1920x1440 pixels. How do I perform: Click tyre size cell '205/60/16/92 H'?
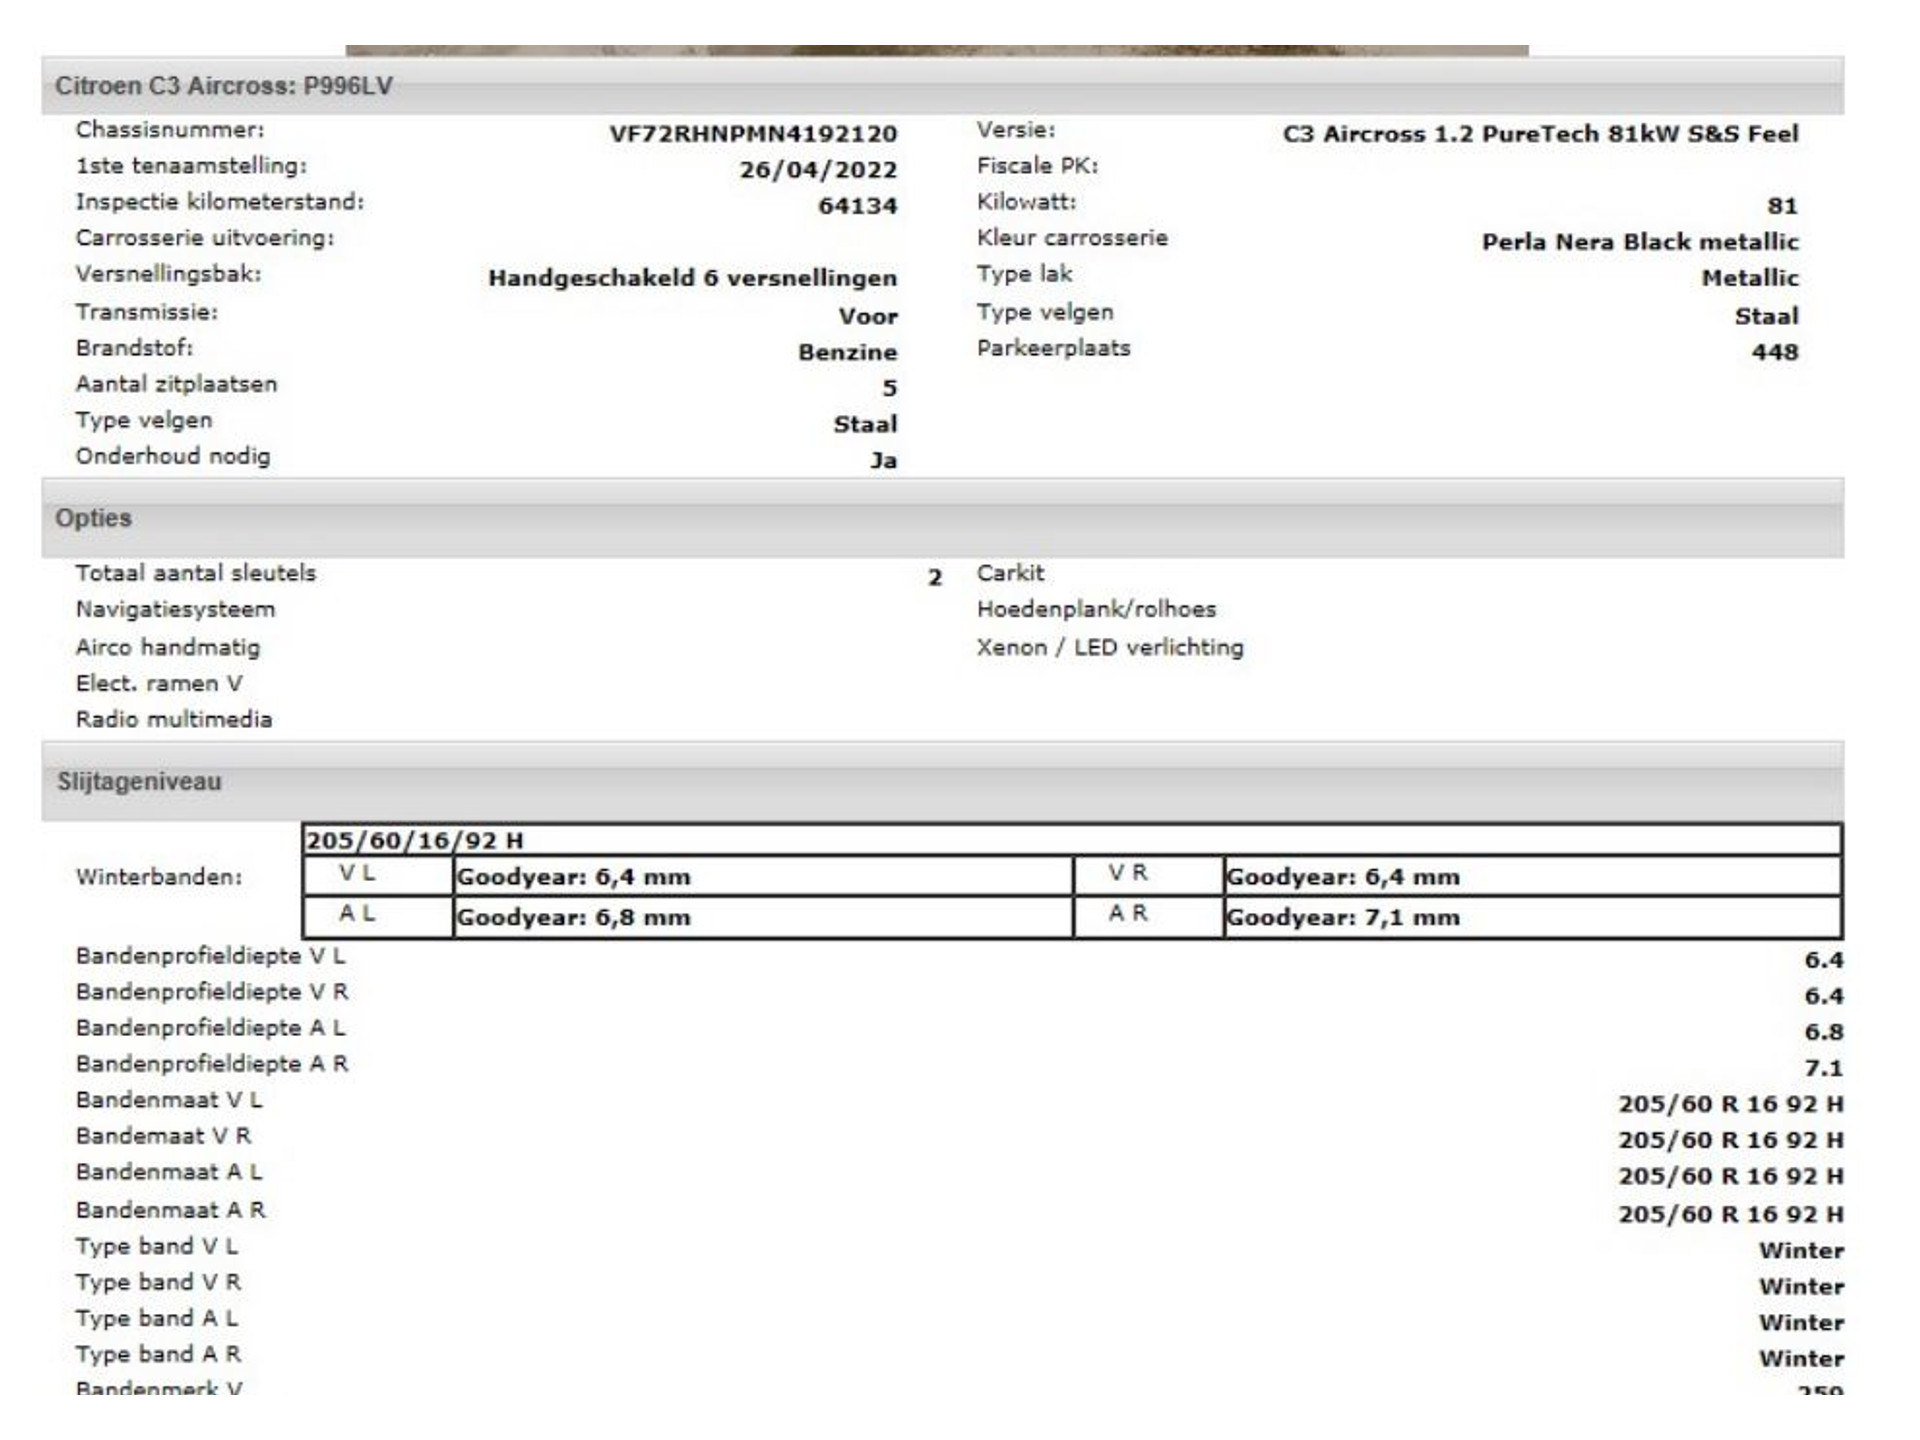pyautogui.click(x=1072, y=840)
